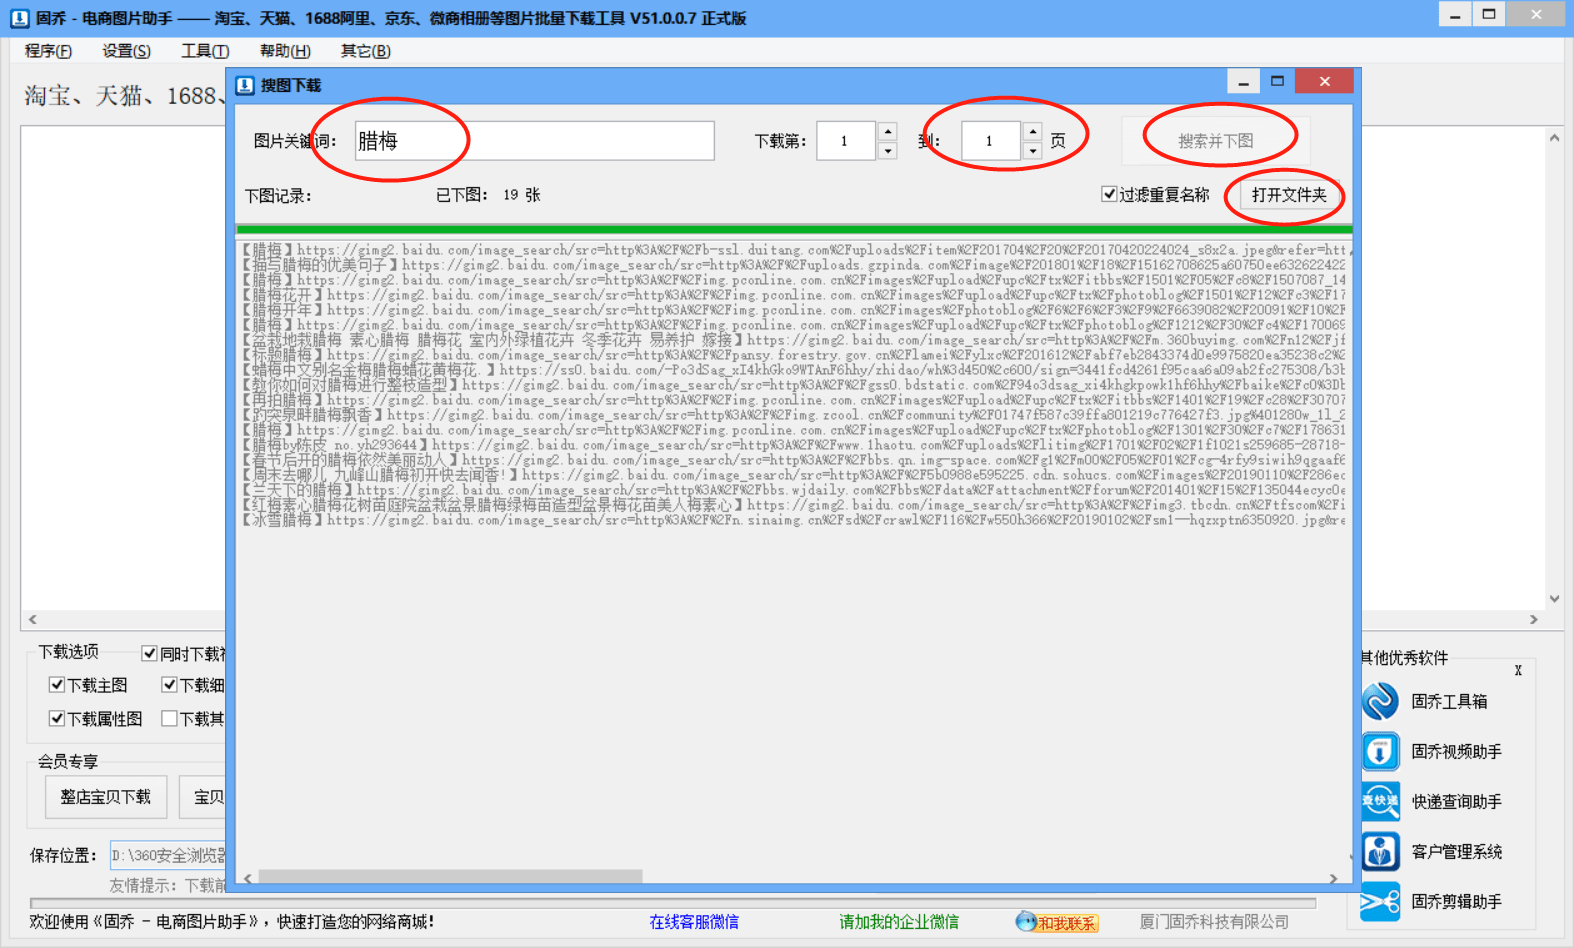Open 固乔视频助手 icon
The height and width of the screenshot is (948, 1574).
1380,751
